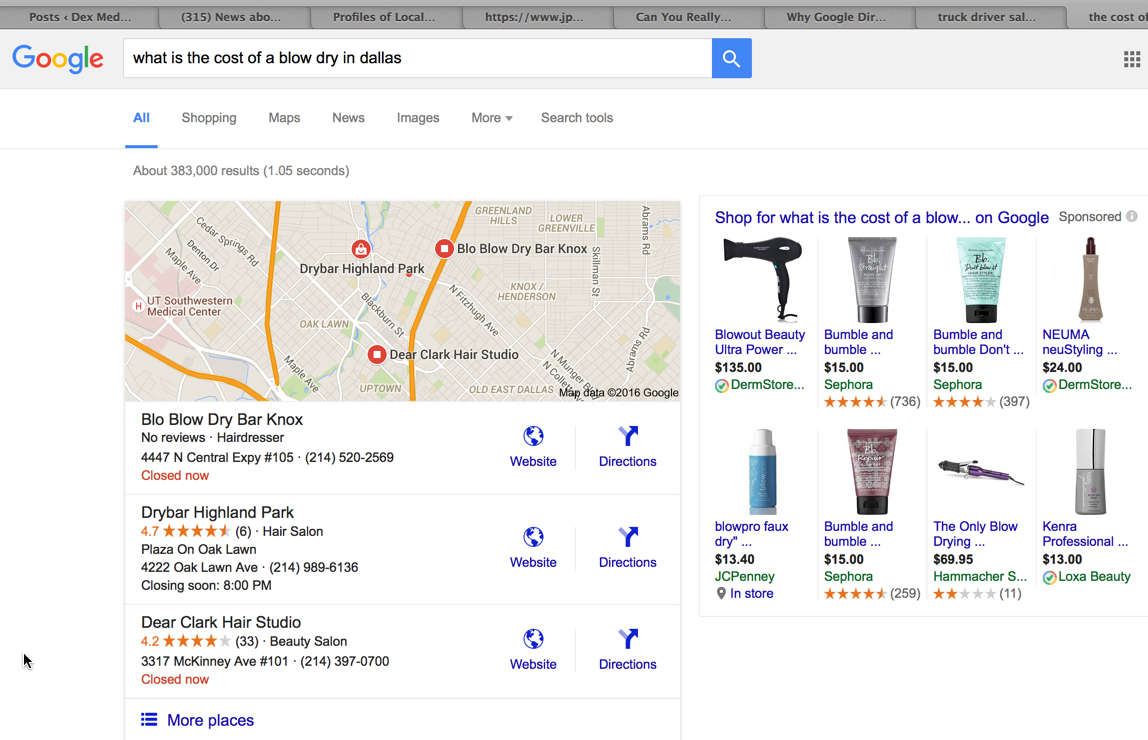This screenshot has height=740, width=1148.
Task: Expand the More search options dropdown
Action: [491, 118]
